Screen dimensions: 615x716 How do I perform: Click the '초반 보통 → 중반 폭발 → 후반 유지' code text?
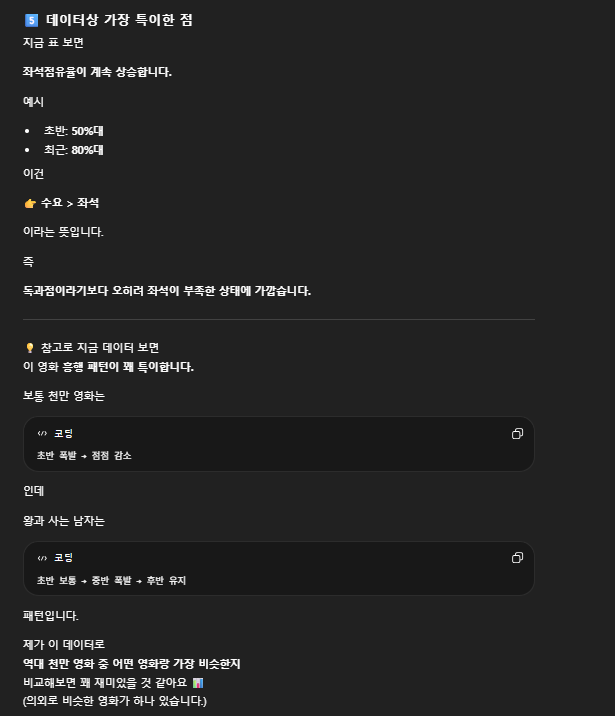[x=111, y=580]
